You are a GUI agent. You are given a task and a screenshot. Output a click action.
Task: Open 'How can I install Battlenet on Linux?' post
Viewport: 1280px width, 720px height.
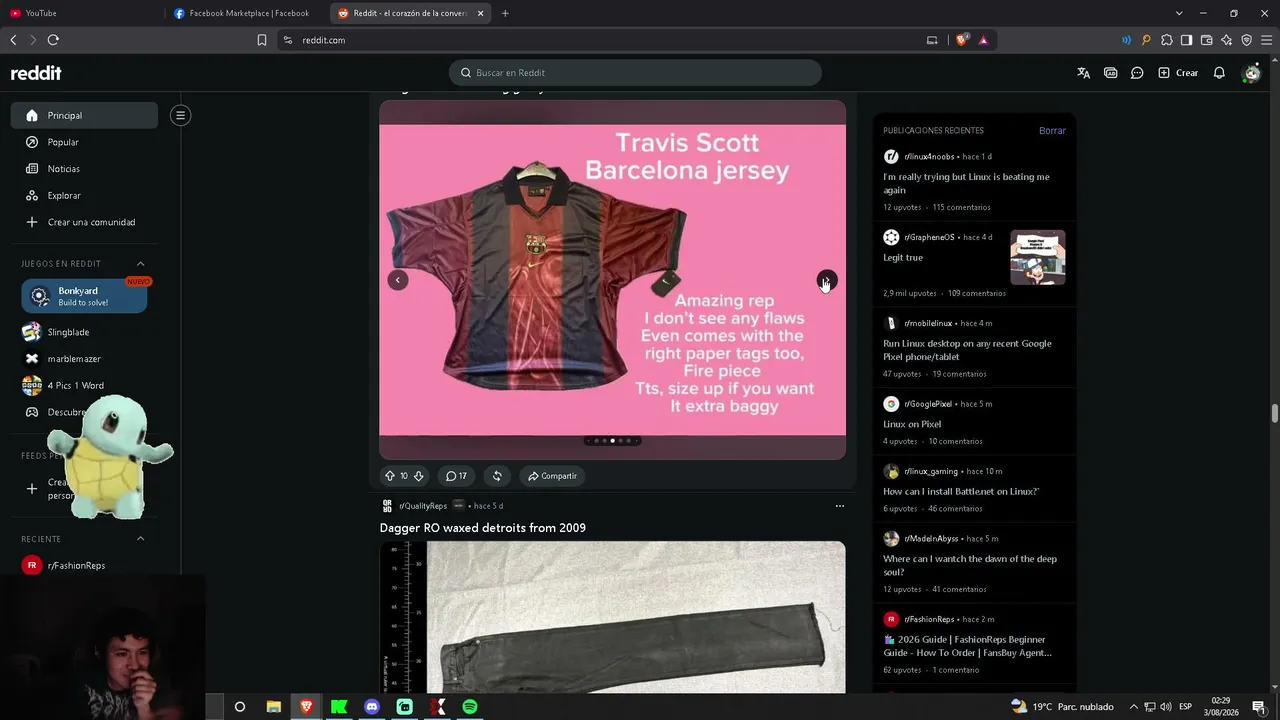(x=961, y=491)
